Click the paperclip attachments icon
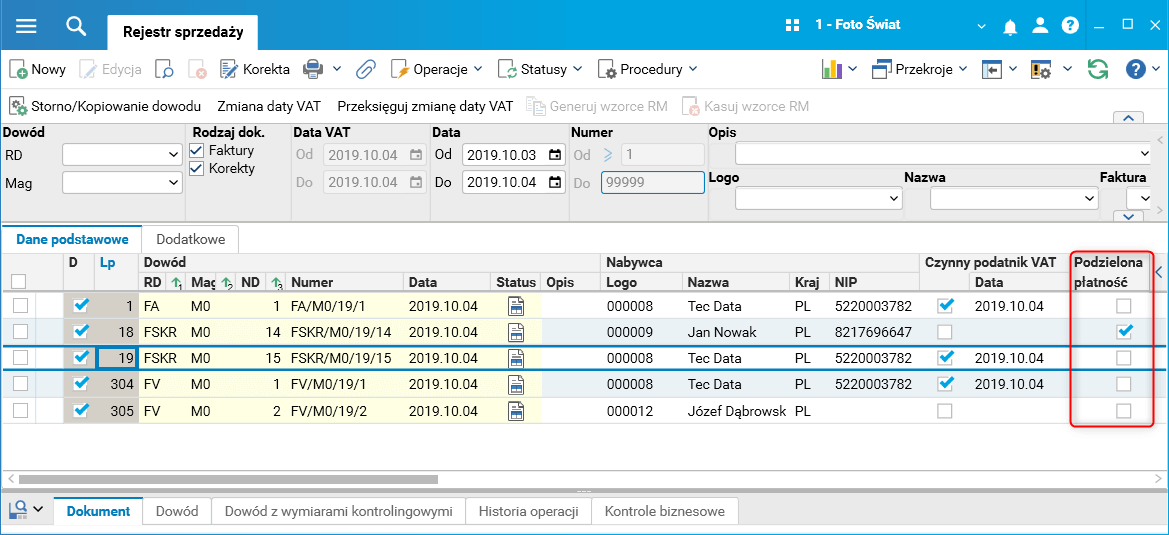This screenshot has height=535, width=1169. [366, 69]
